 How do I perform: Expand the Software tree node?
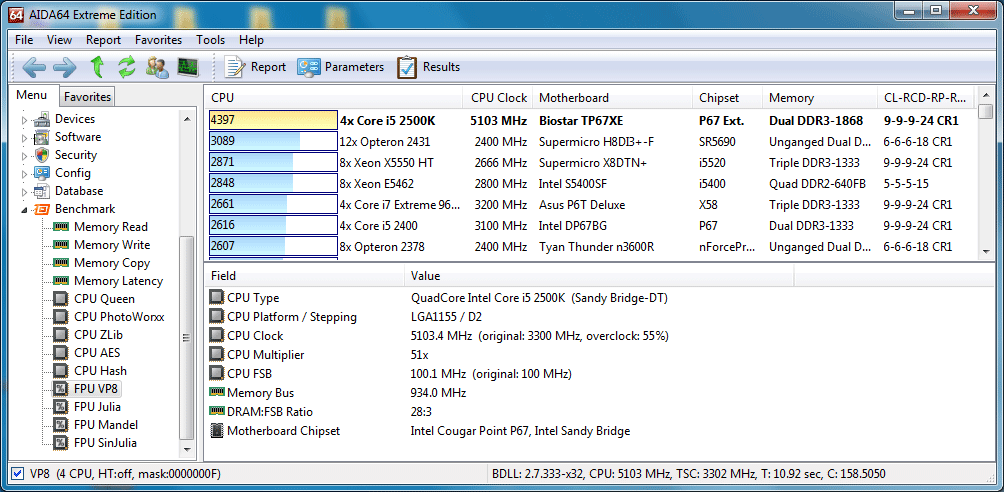(25, 138)
